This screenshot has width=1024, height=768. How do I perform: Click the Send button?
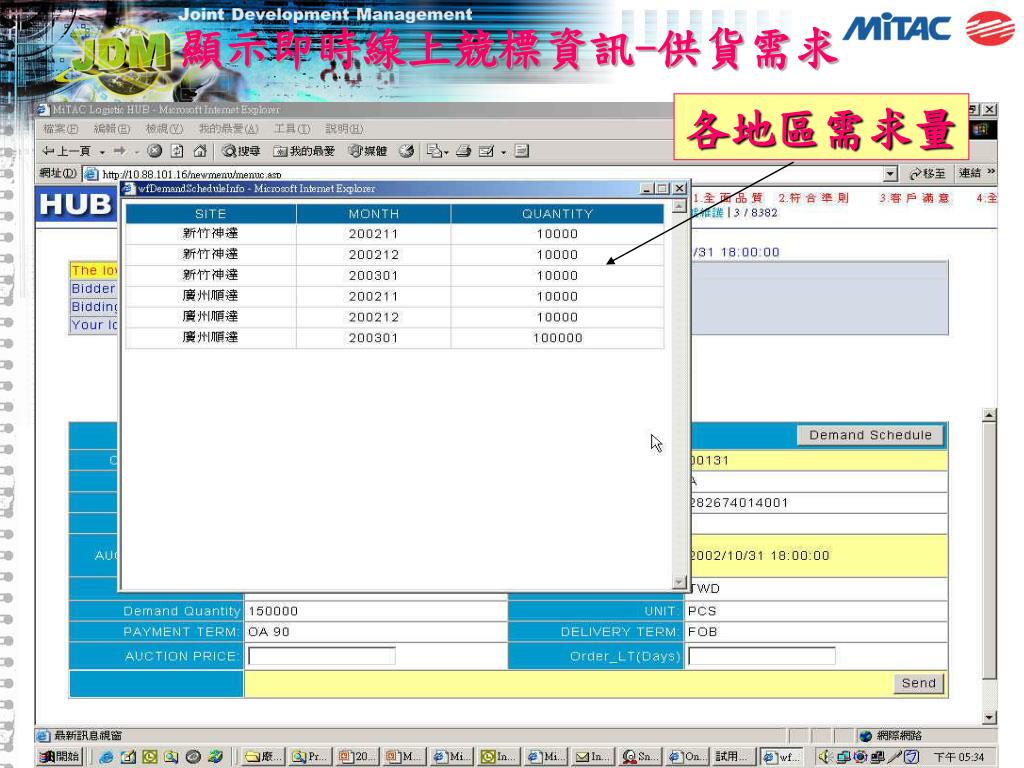(918, 683)
